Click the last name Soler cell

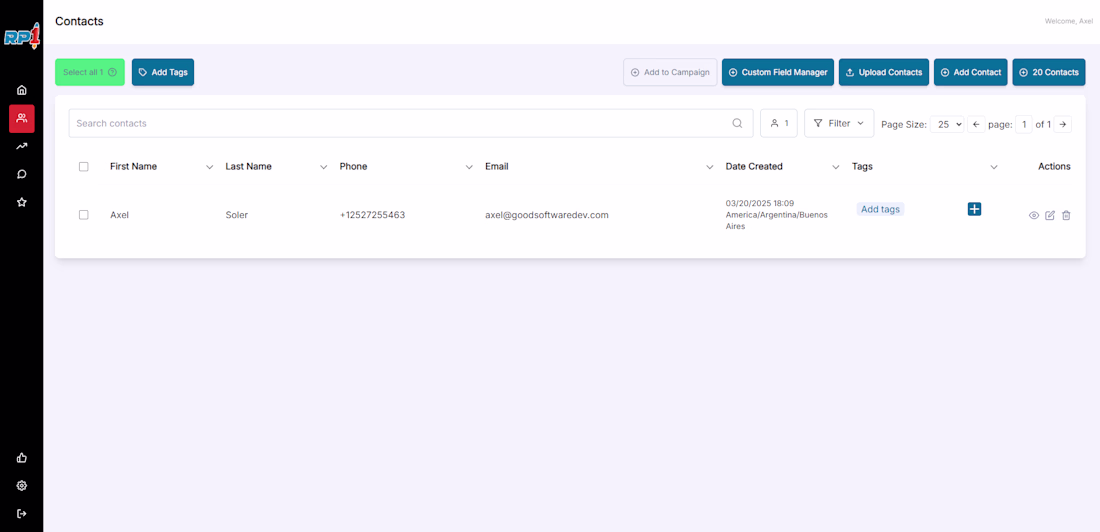[x=236, y=215]
